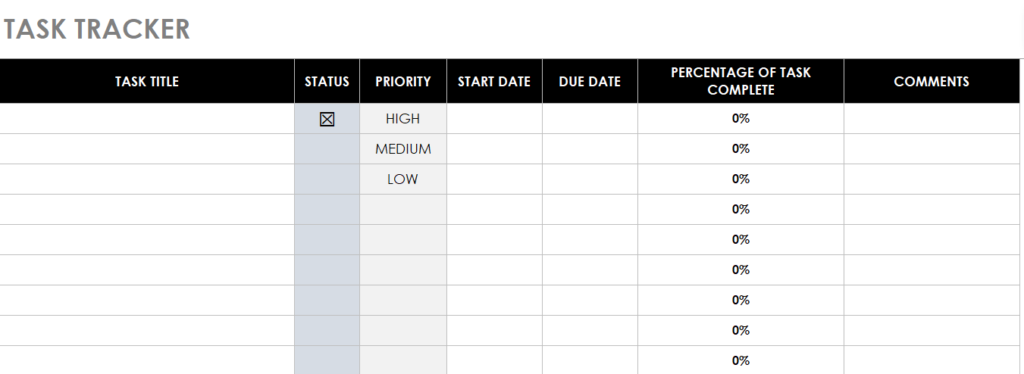Select the LOW priority cell

tap(403, 179)
